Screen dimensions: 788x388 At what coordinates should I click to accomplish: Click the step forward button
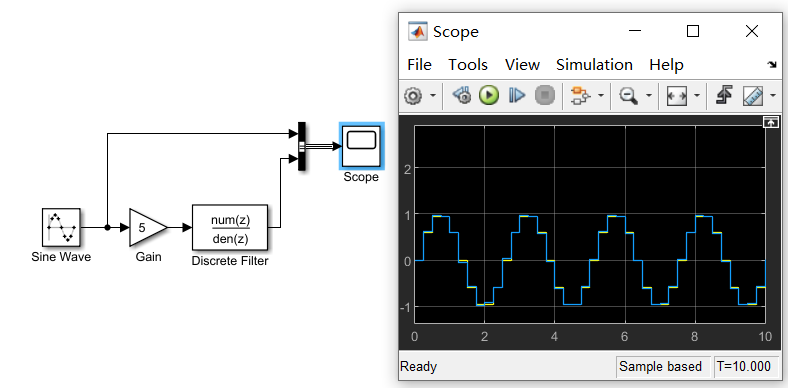517,95
